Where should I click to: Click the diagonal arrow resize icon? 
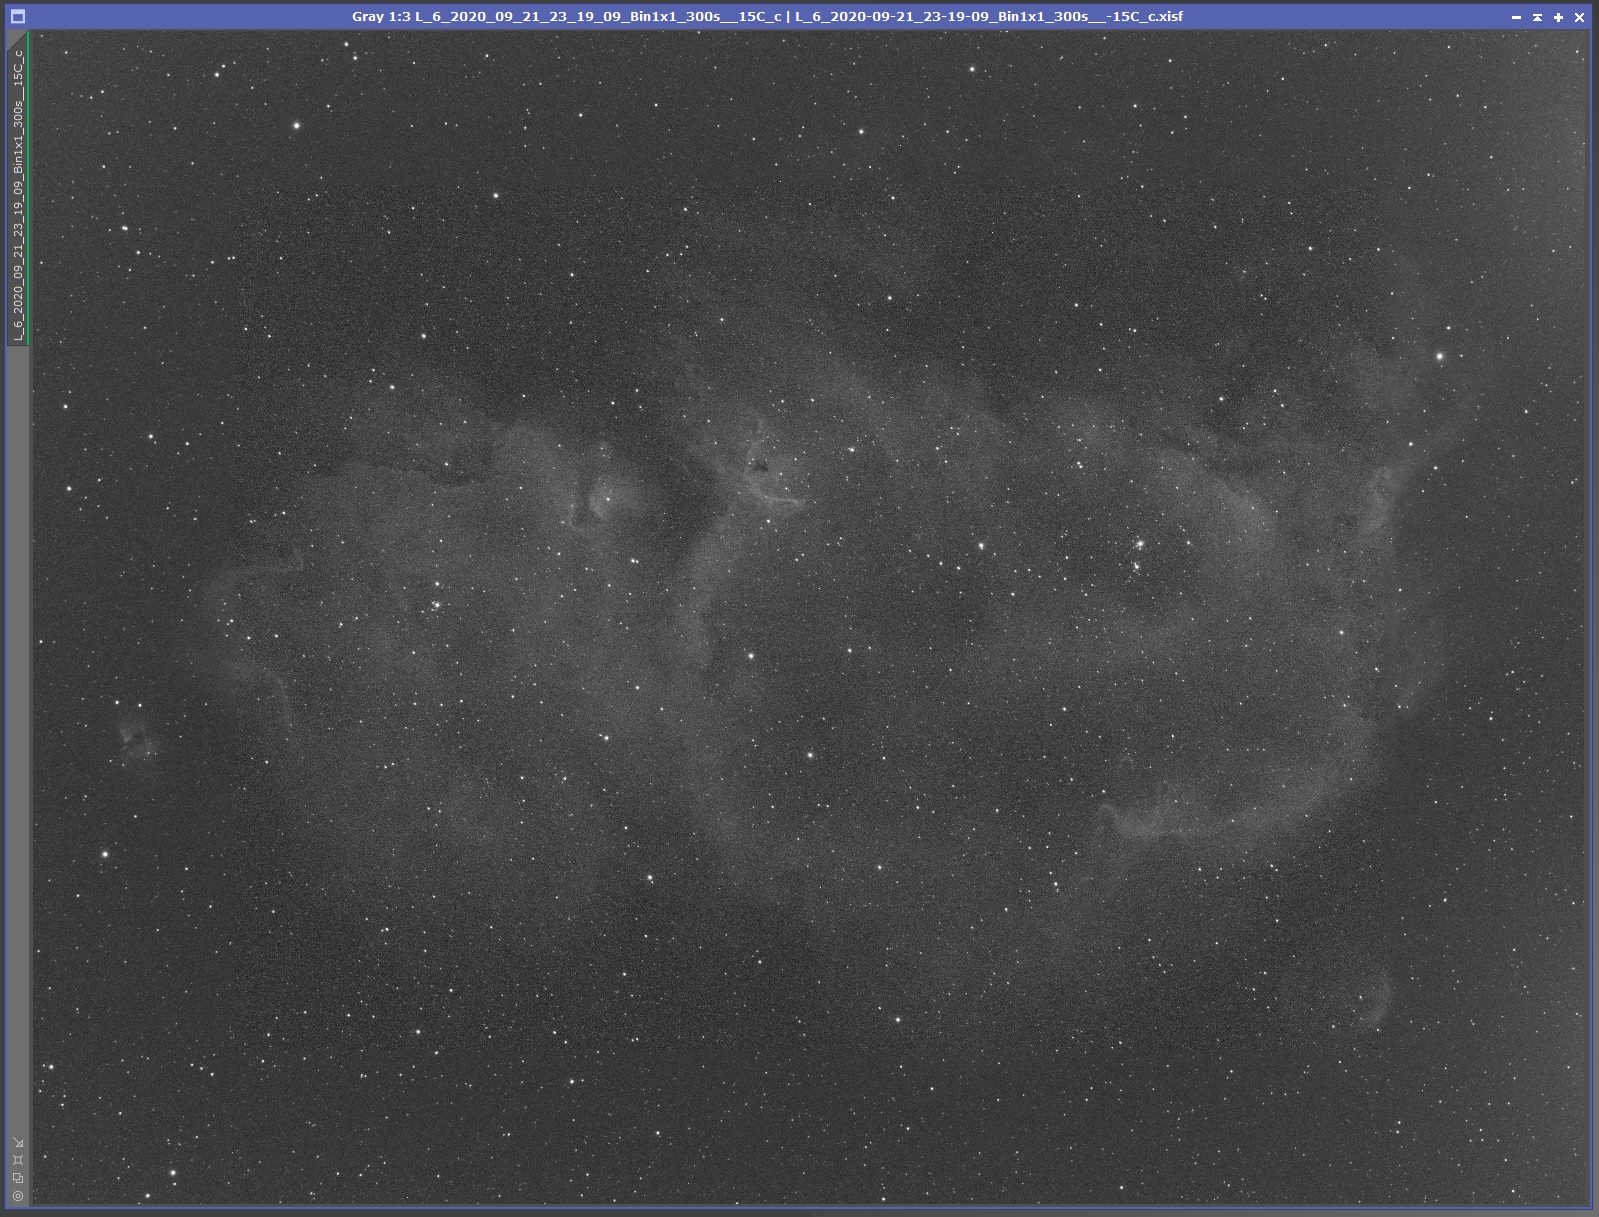click(x=18, y=1142)
